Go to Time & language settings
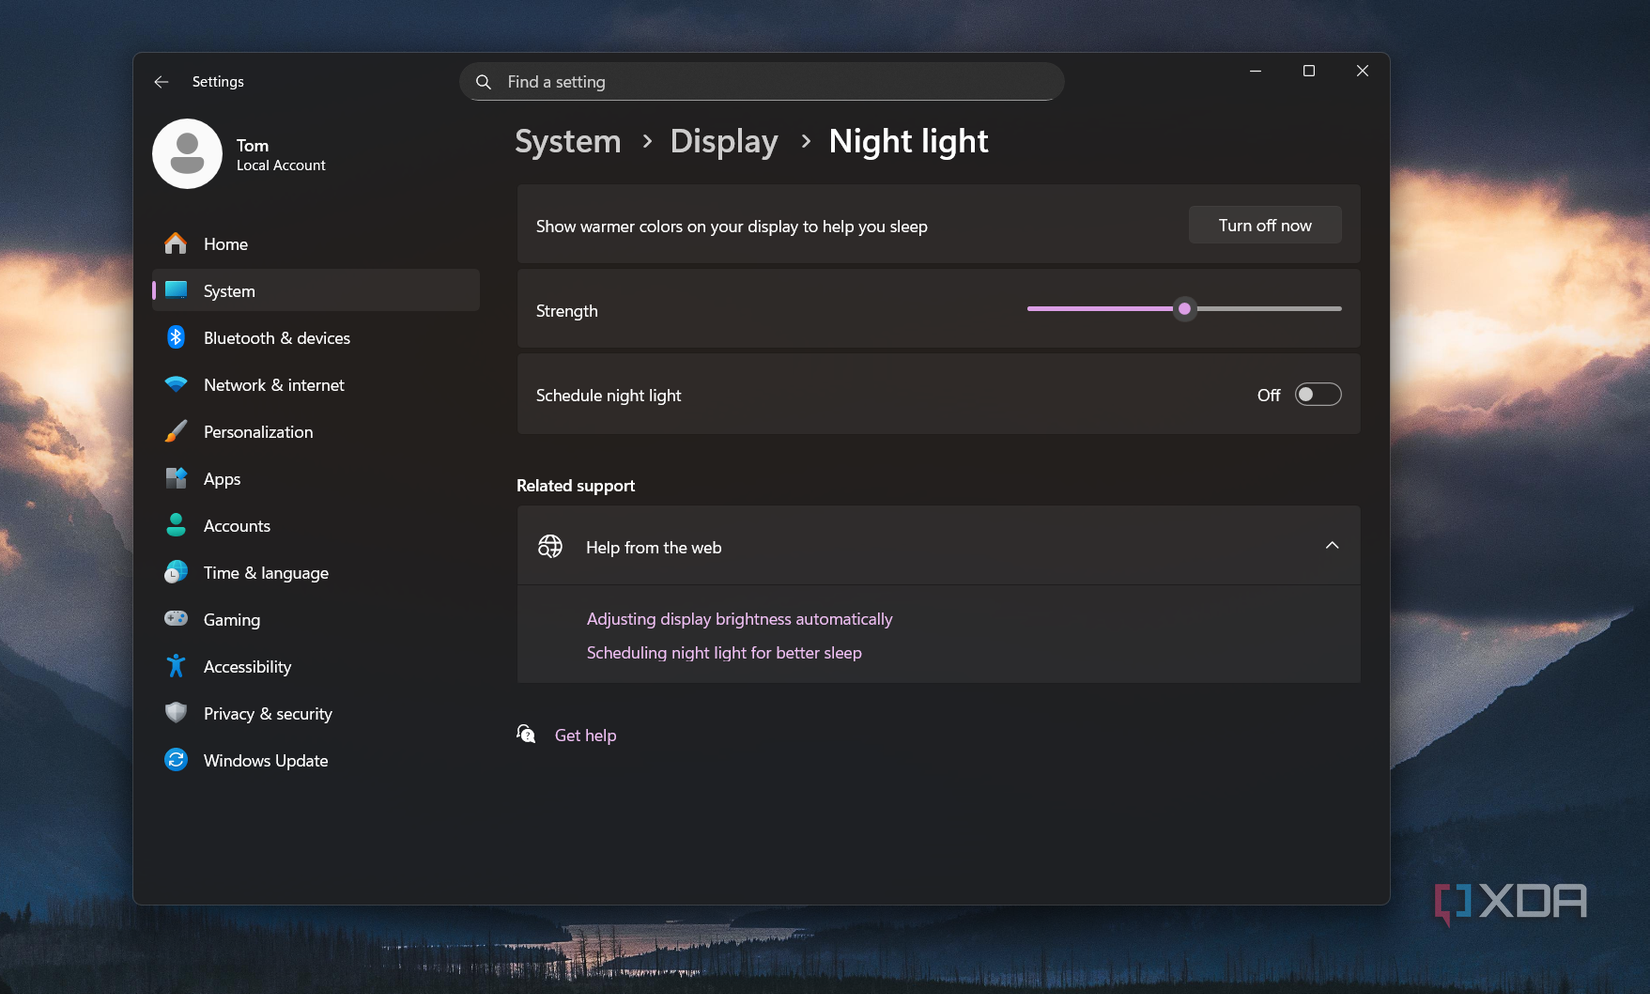 click(x=316, y=572)
